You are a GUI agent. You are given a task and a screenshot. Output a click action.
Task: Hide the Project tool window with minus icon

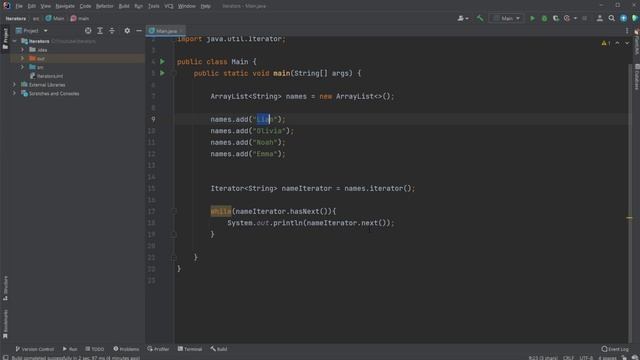[x=139, y=31]
